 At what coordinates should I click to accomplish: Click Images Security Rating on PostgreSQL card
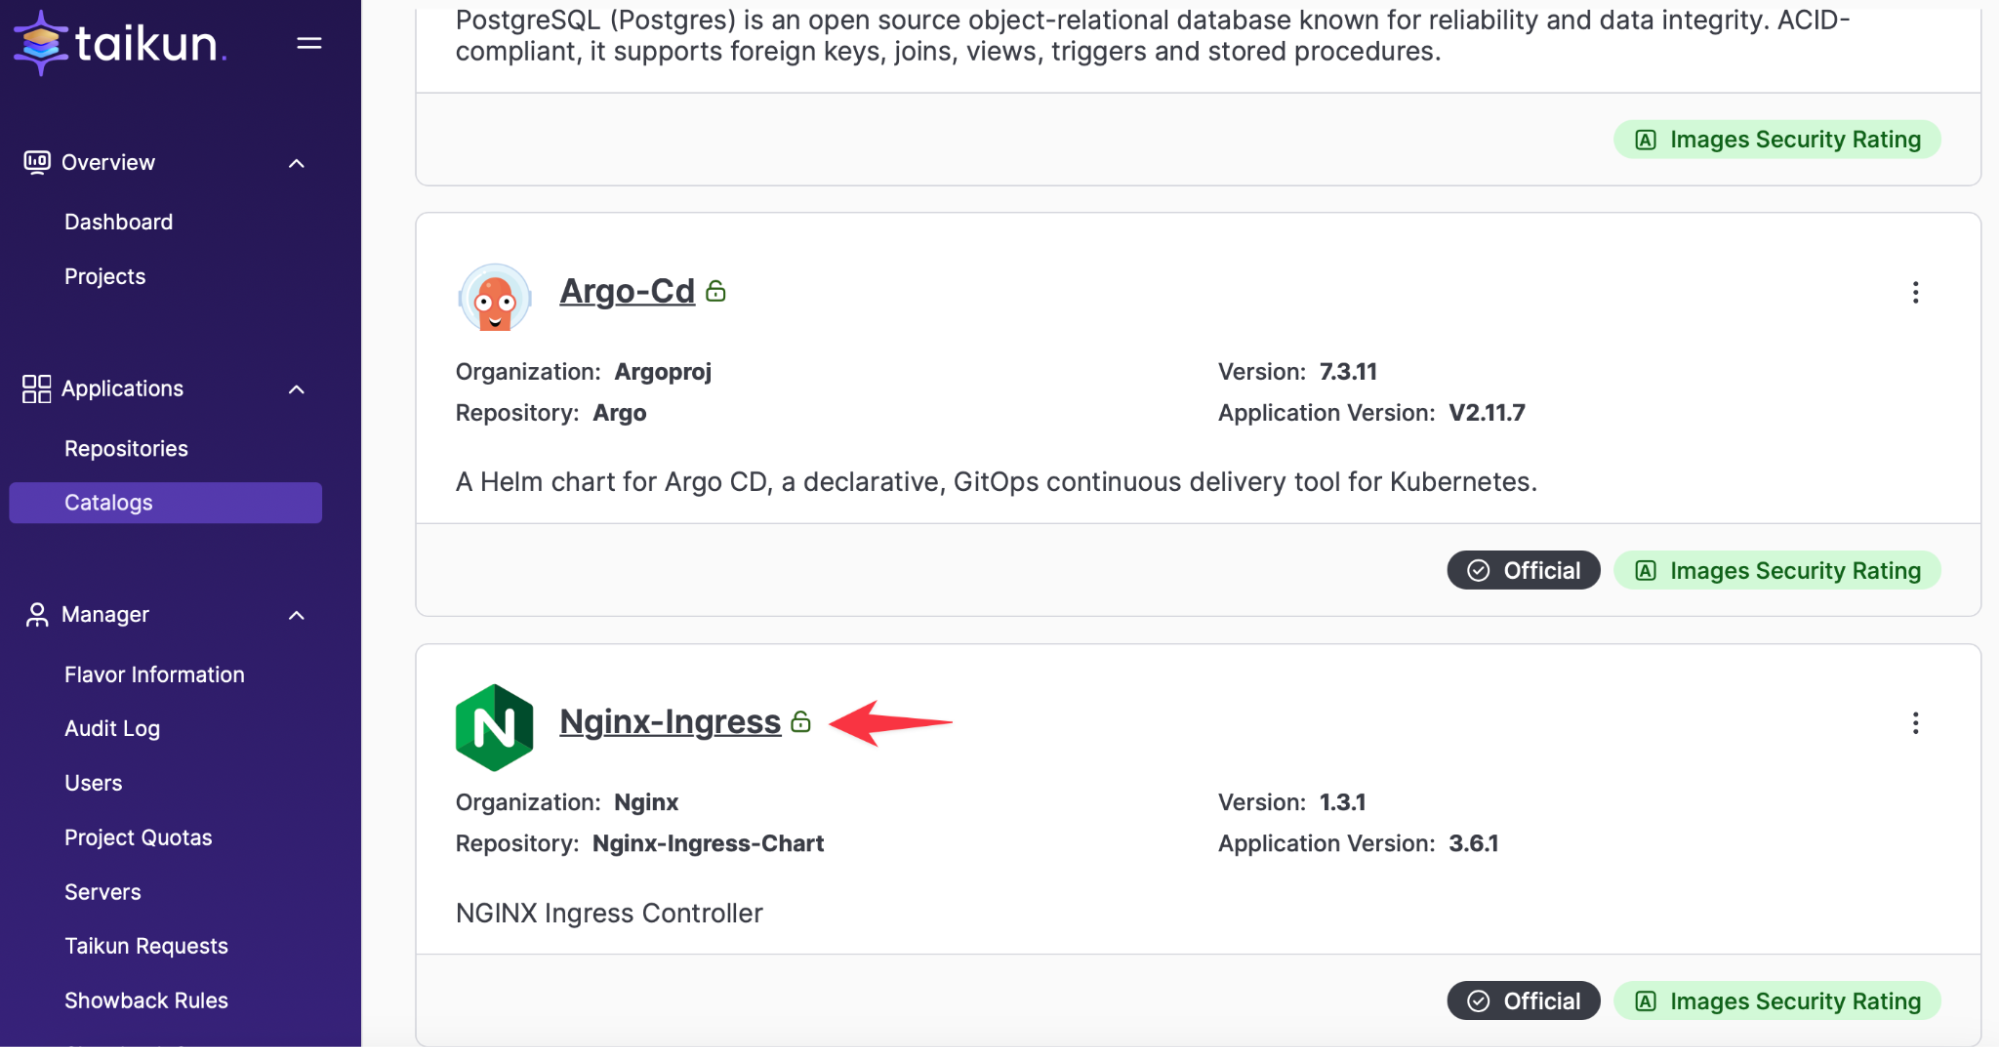click(x=1777, y=139)
